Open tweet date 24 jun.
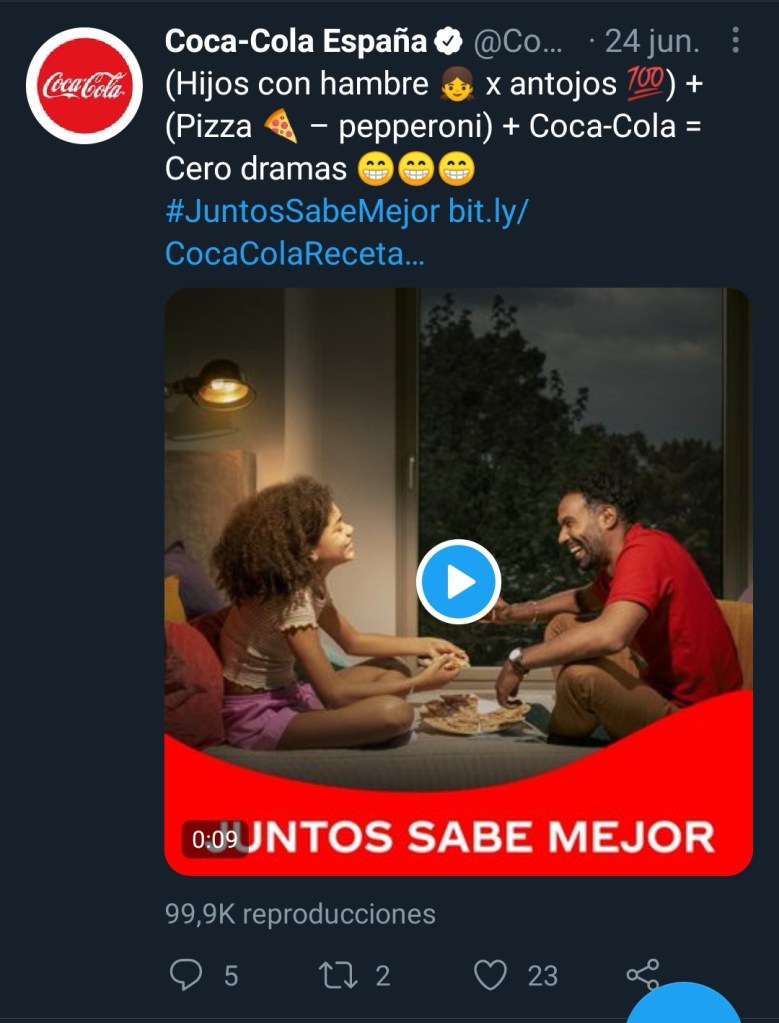The image size is (779, 1023). [x=652, y=42]
